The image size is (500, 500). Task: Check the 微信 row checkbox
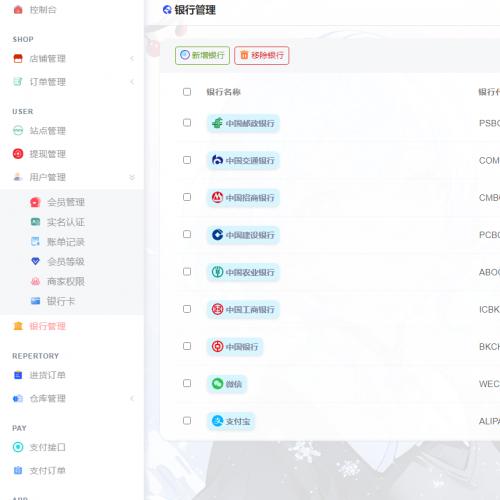pyautogui.click(x=187, y=383)
